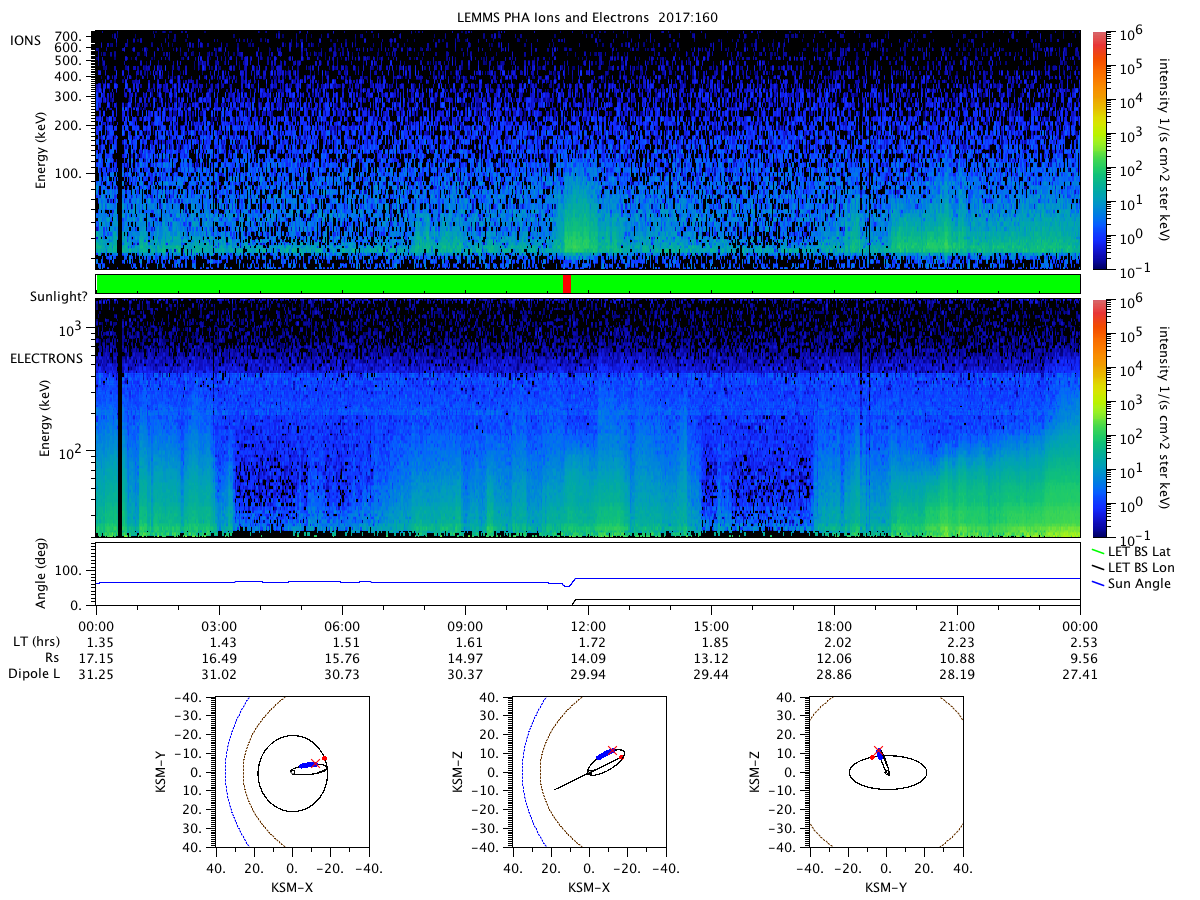Click the black vertical data gap in ions spectrogram

(120, 150)
